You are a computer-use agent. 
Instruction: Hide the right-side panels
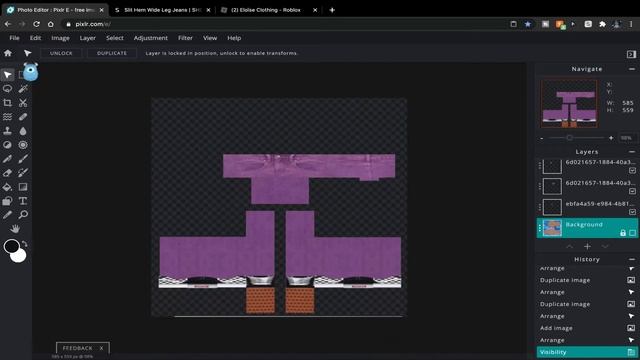pos(631,54)
